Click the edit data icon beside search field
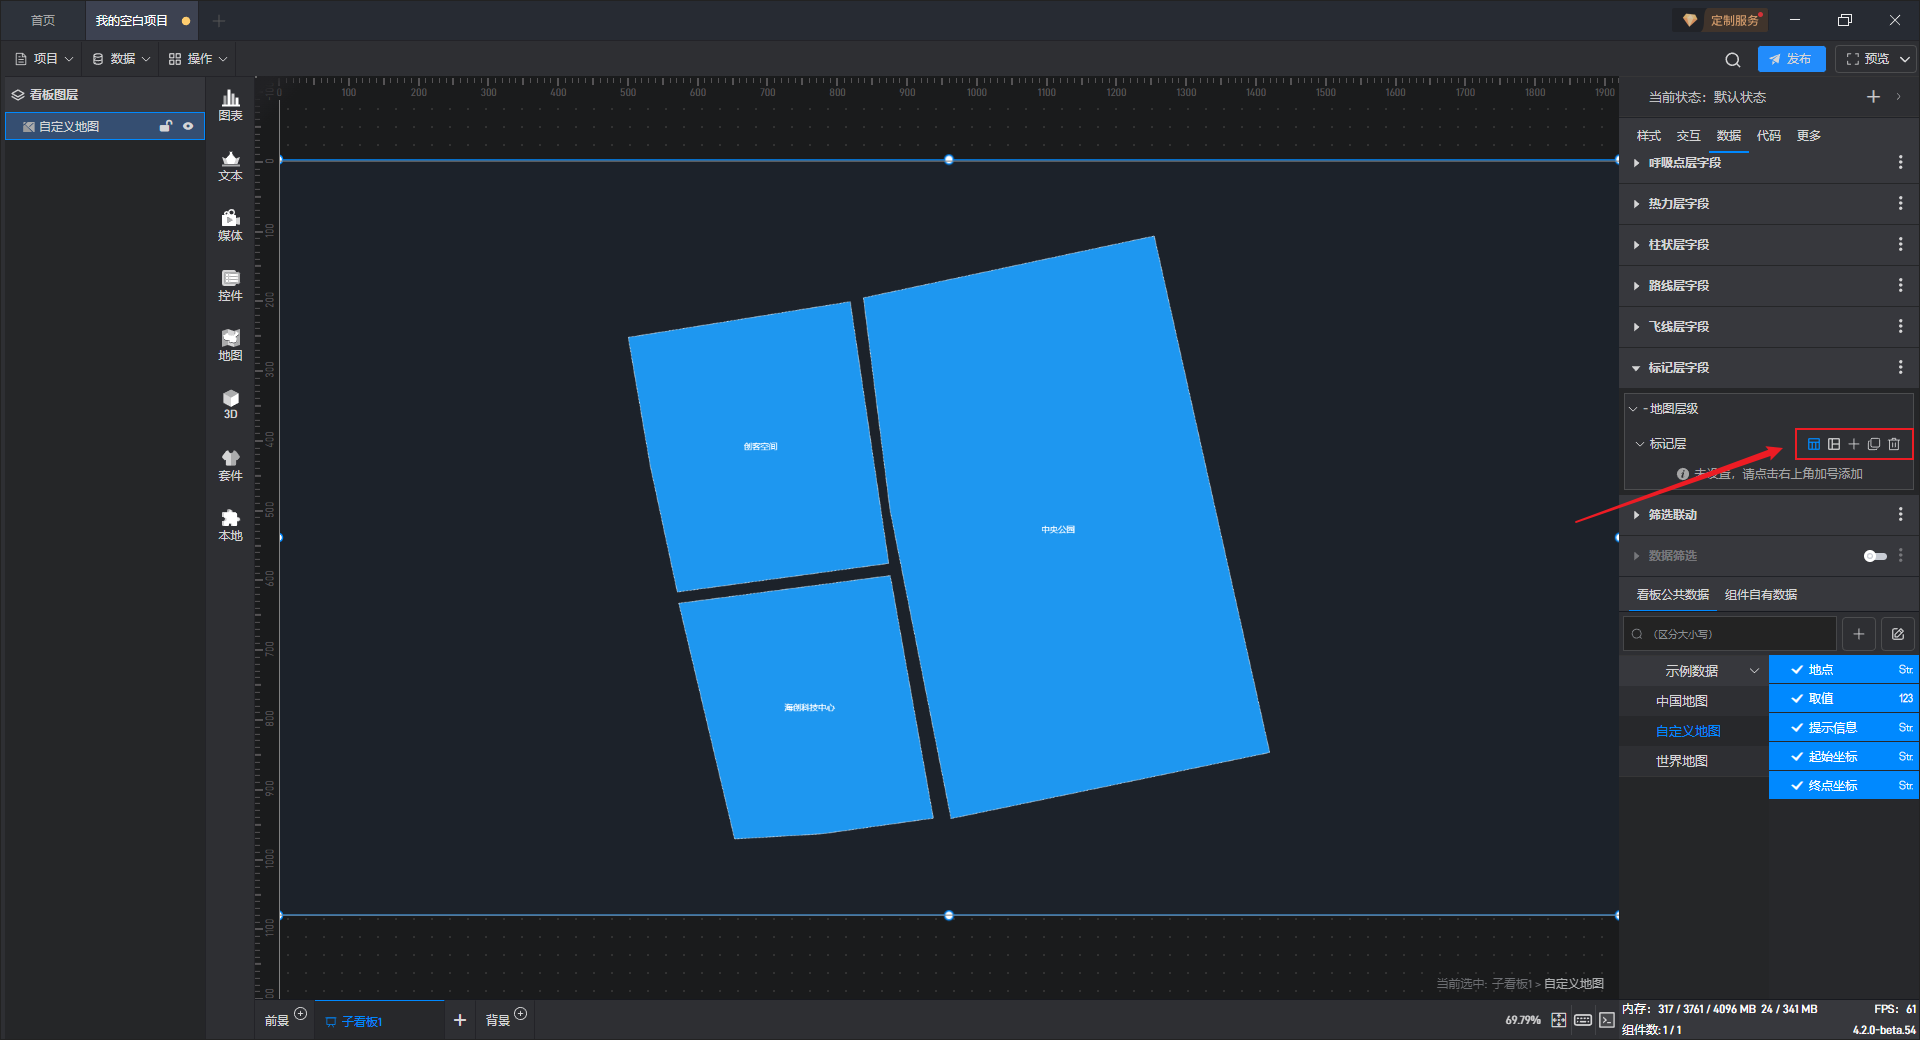The width and height of the screenshot is (1920, 1040). click(1898, 634)
